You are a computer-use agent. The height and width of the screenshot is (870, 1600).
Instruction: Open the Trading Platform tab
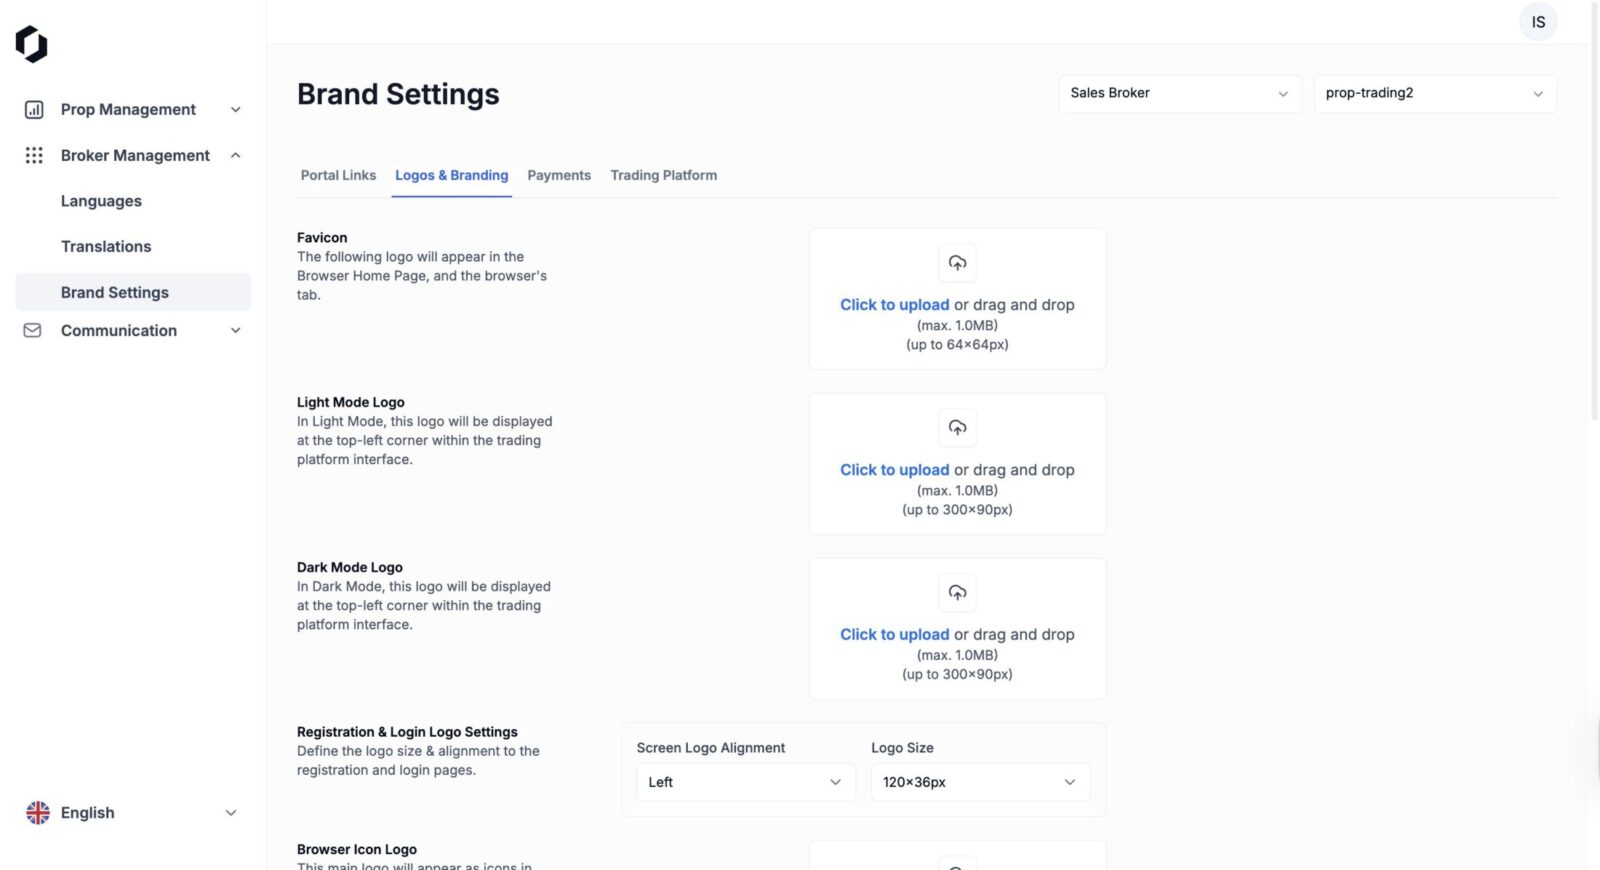tap(663, 175)
